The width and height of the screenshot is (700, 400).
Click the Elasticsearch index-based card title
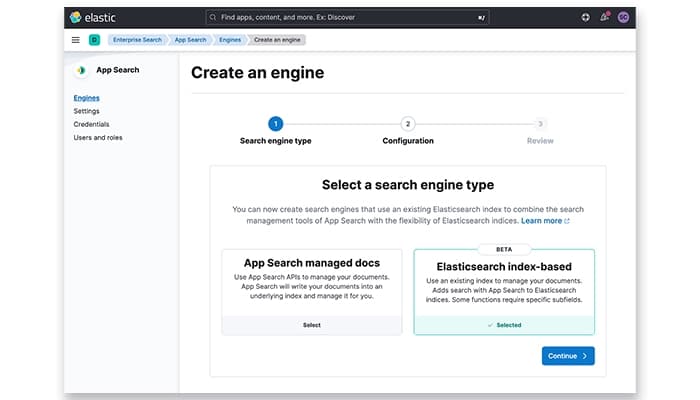(504, 267)
